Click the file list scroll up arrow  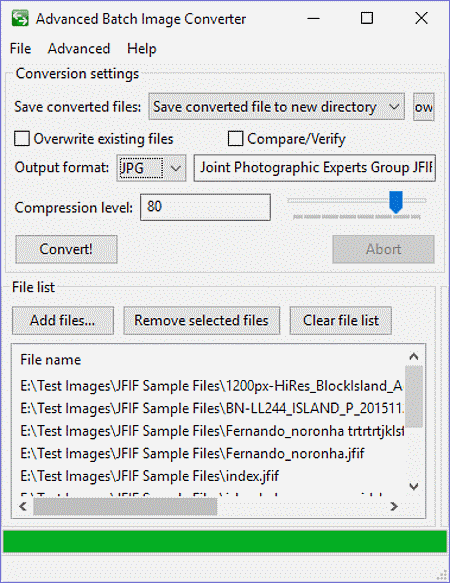pos(414,357)
